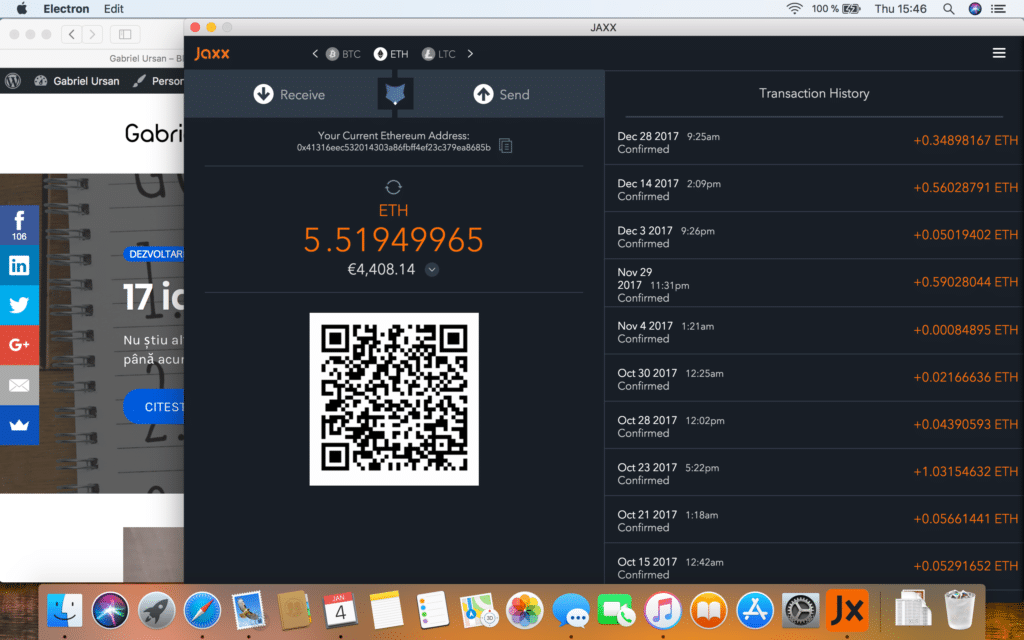
Task: Select the Ethereum address text
Action: coord(394,148)
